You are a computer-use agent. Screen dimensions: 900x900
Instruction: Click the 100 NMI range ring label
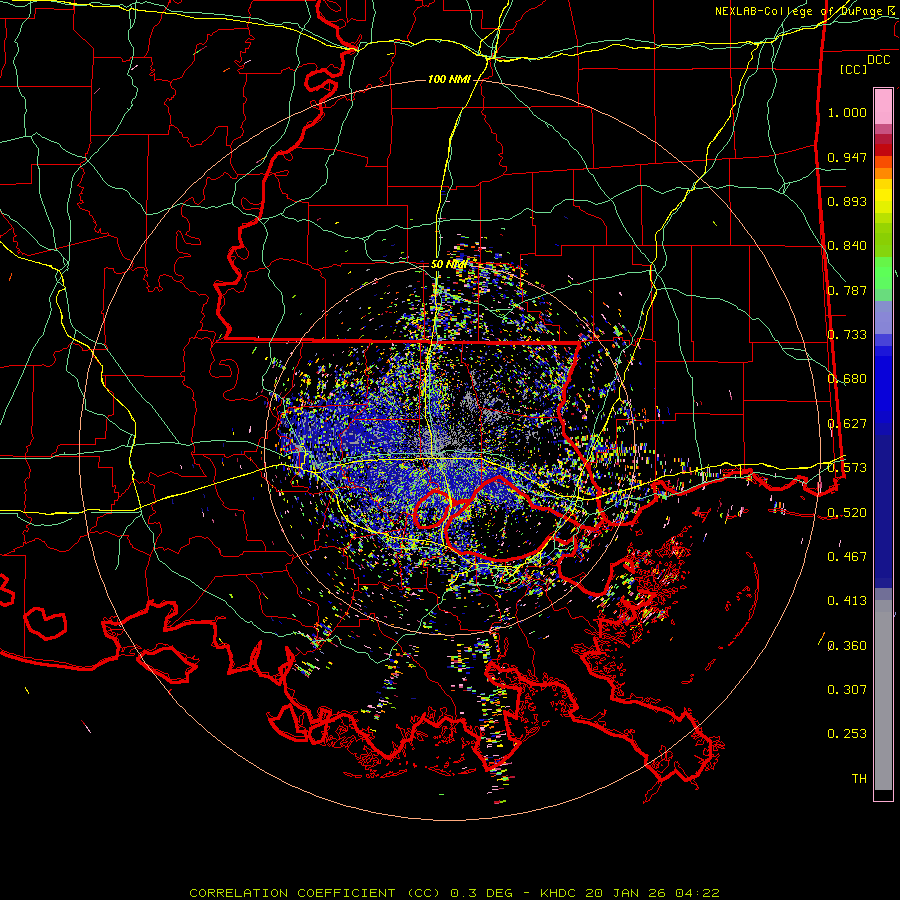tap(449, 79)
